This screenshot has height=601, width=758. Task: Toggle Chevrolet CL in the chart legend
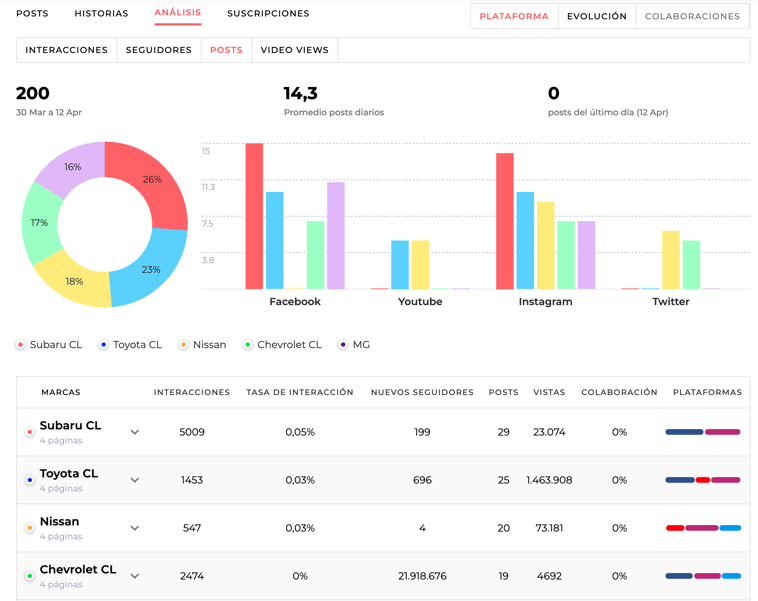point(283,345)
